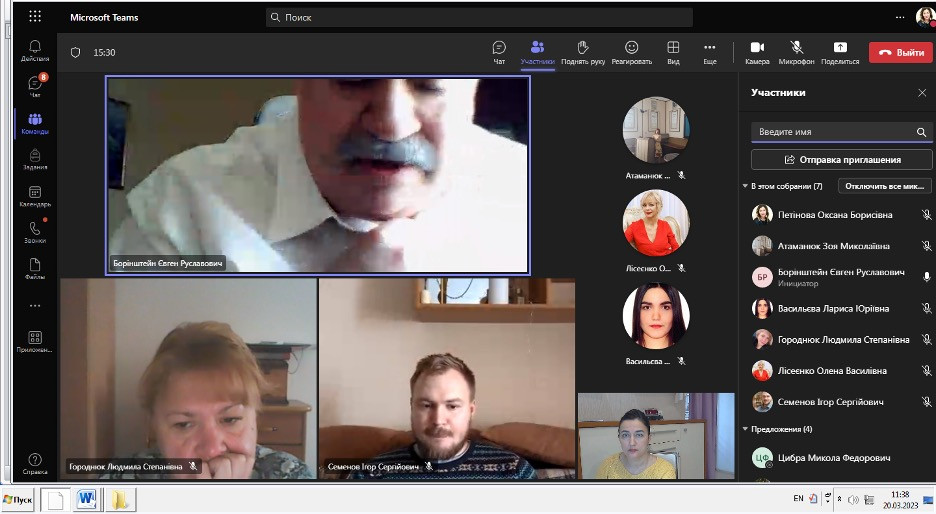Open Assignments (Задания) in sidebar
Viewport: 936px width, 514px height.
[35, 159]
